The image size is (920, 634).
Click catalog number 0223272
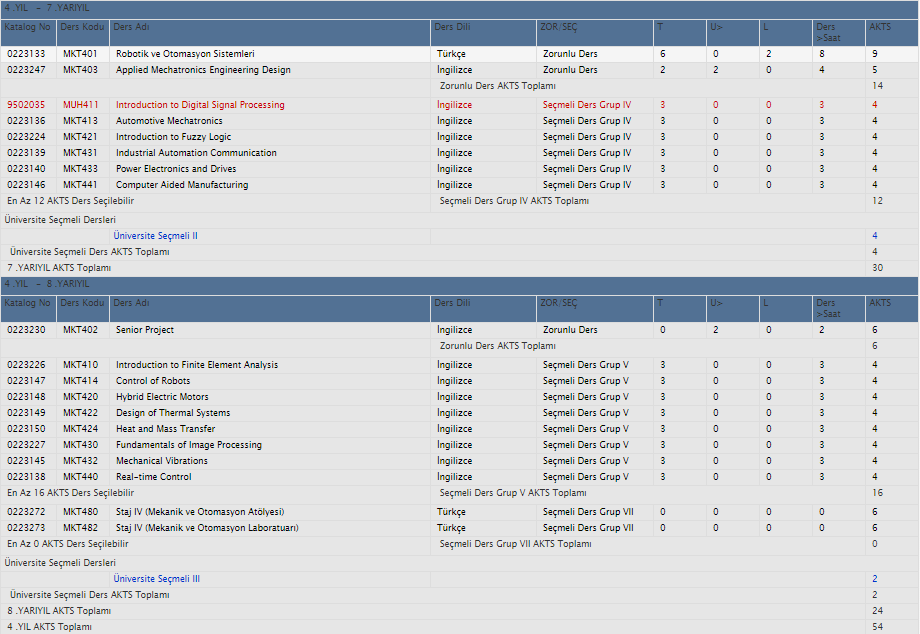click(26, 512)
